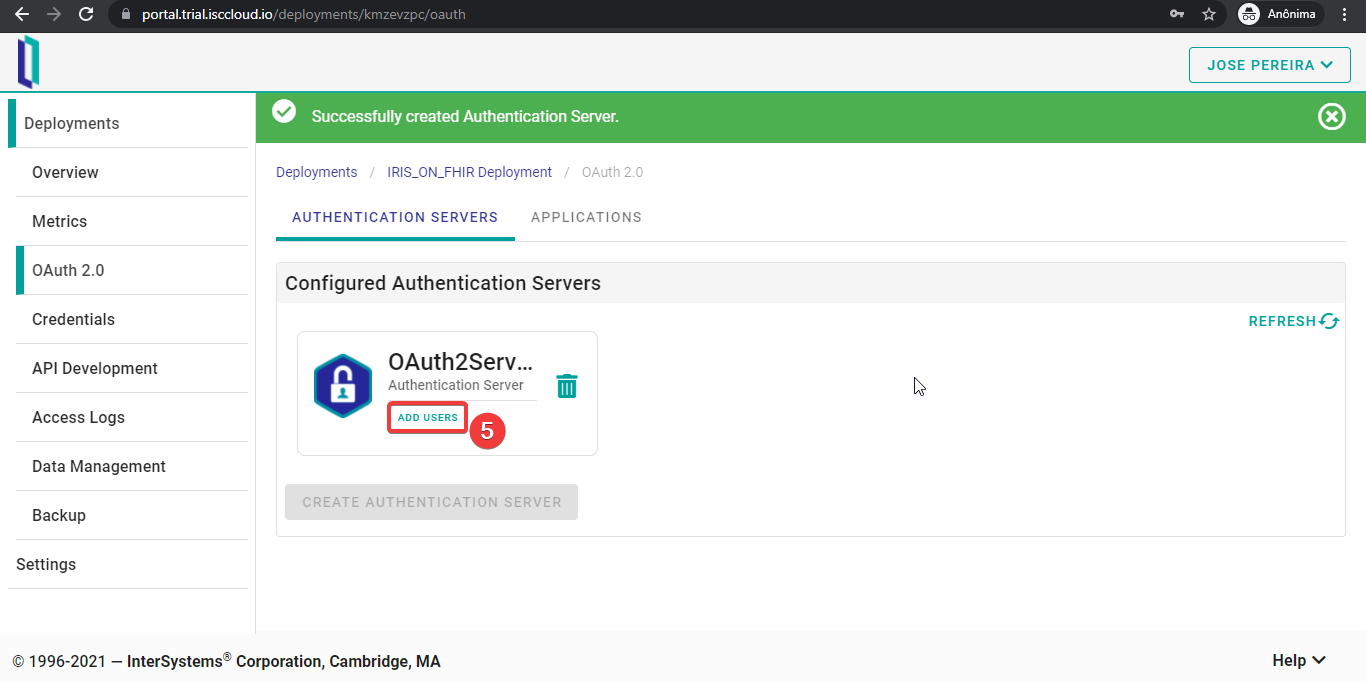
Task: Open Deployments in the sidebar
Action: (x=128, y=123)
